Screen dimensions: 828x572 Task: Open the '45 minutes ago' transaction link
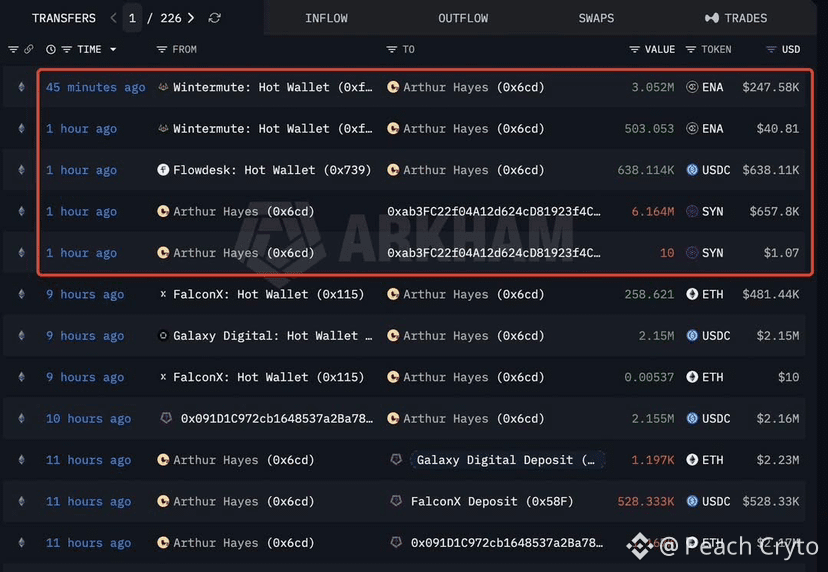point(96,87)
